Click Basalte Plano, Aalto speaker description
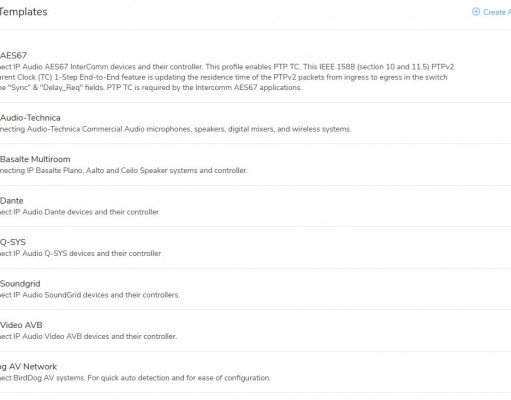The width and height of the screenshot is (511, 400). click(124, 170)
